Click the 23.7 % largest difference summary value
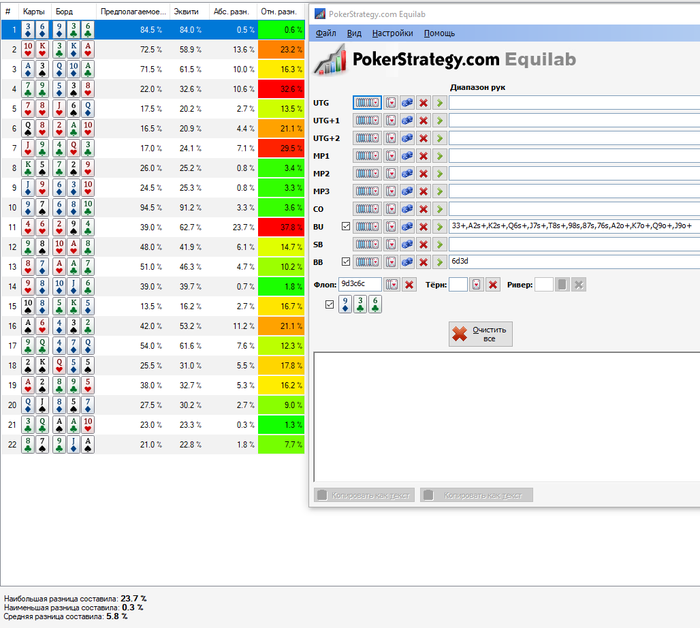 133,599
